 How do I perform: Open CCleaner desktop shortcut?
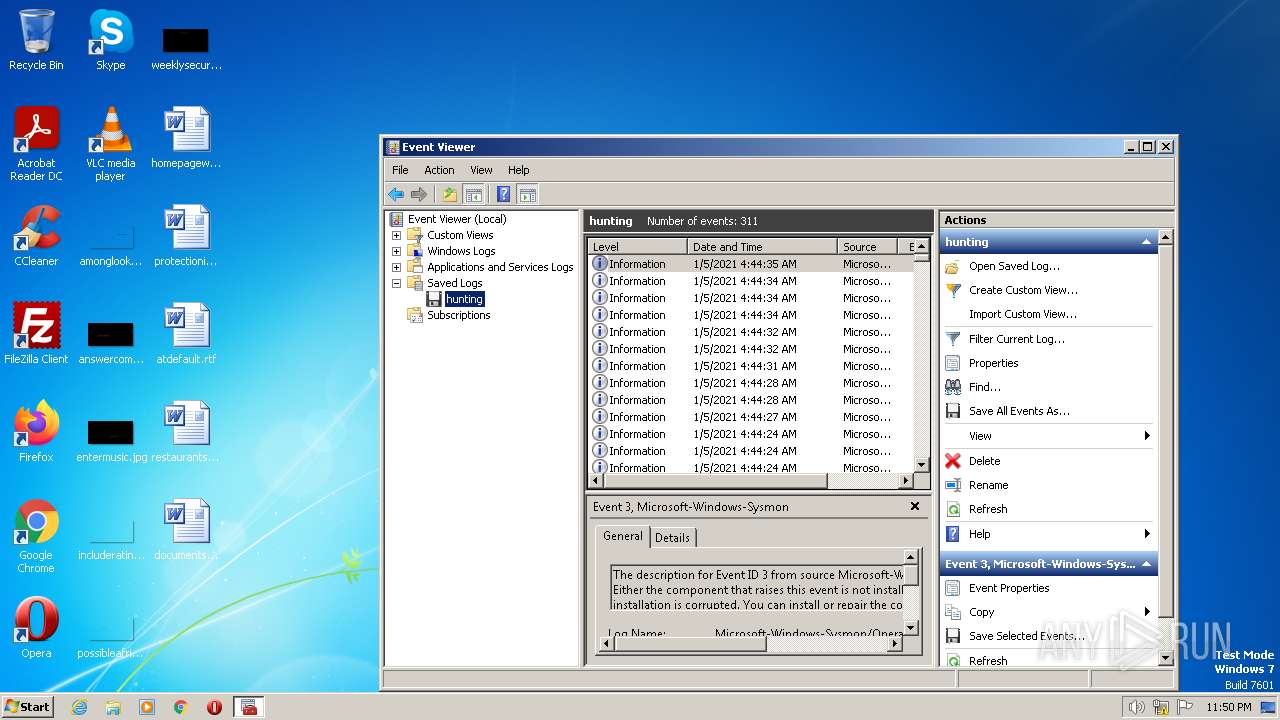click(x=36, y=236)
